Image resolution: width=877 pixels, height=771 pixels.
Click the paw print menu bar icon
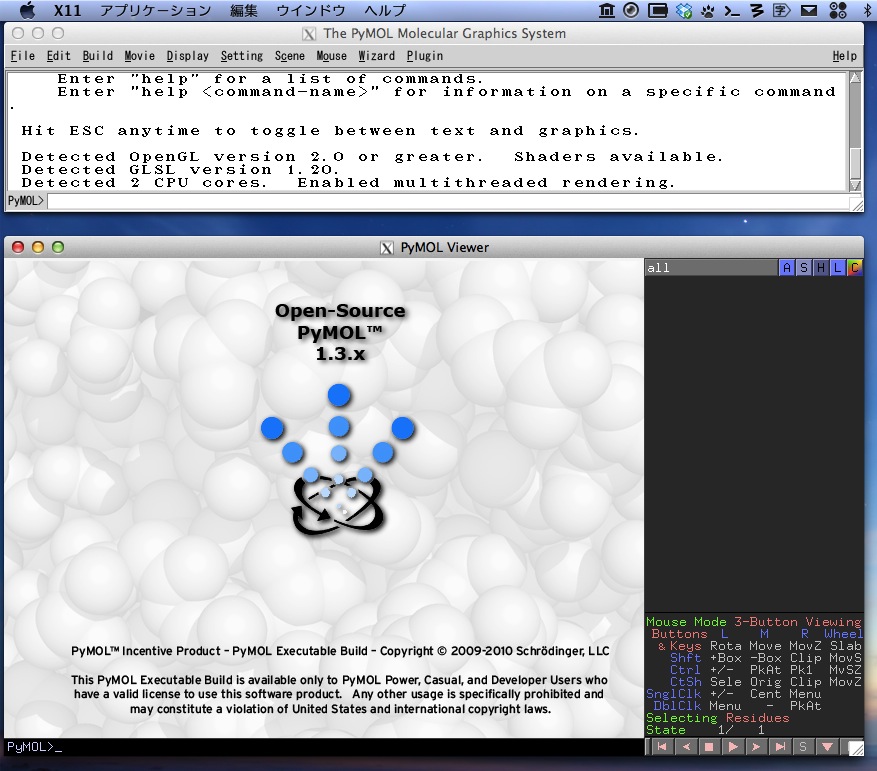click(708, 10)
